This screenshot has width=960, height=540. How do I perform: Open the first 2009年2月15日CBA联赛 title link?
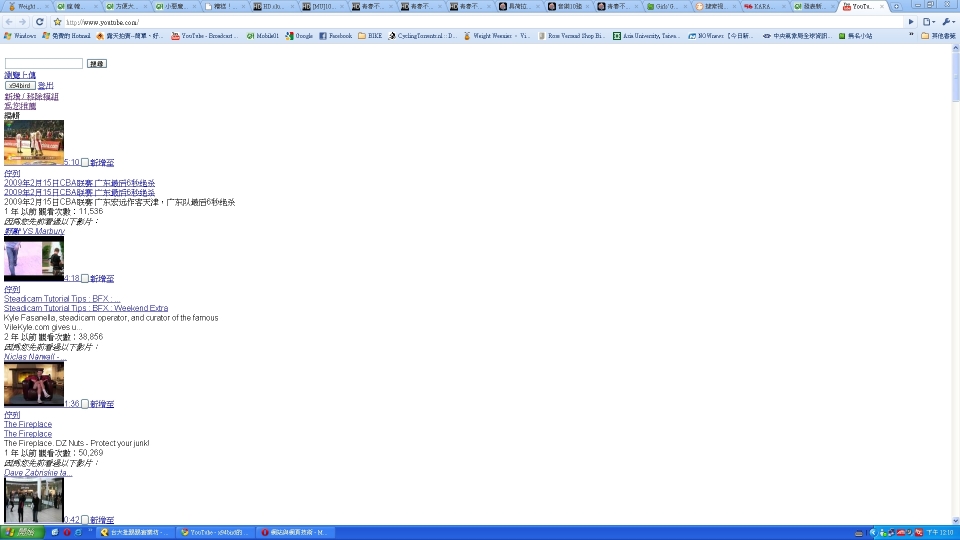(80, 183)
